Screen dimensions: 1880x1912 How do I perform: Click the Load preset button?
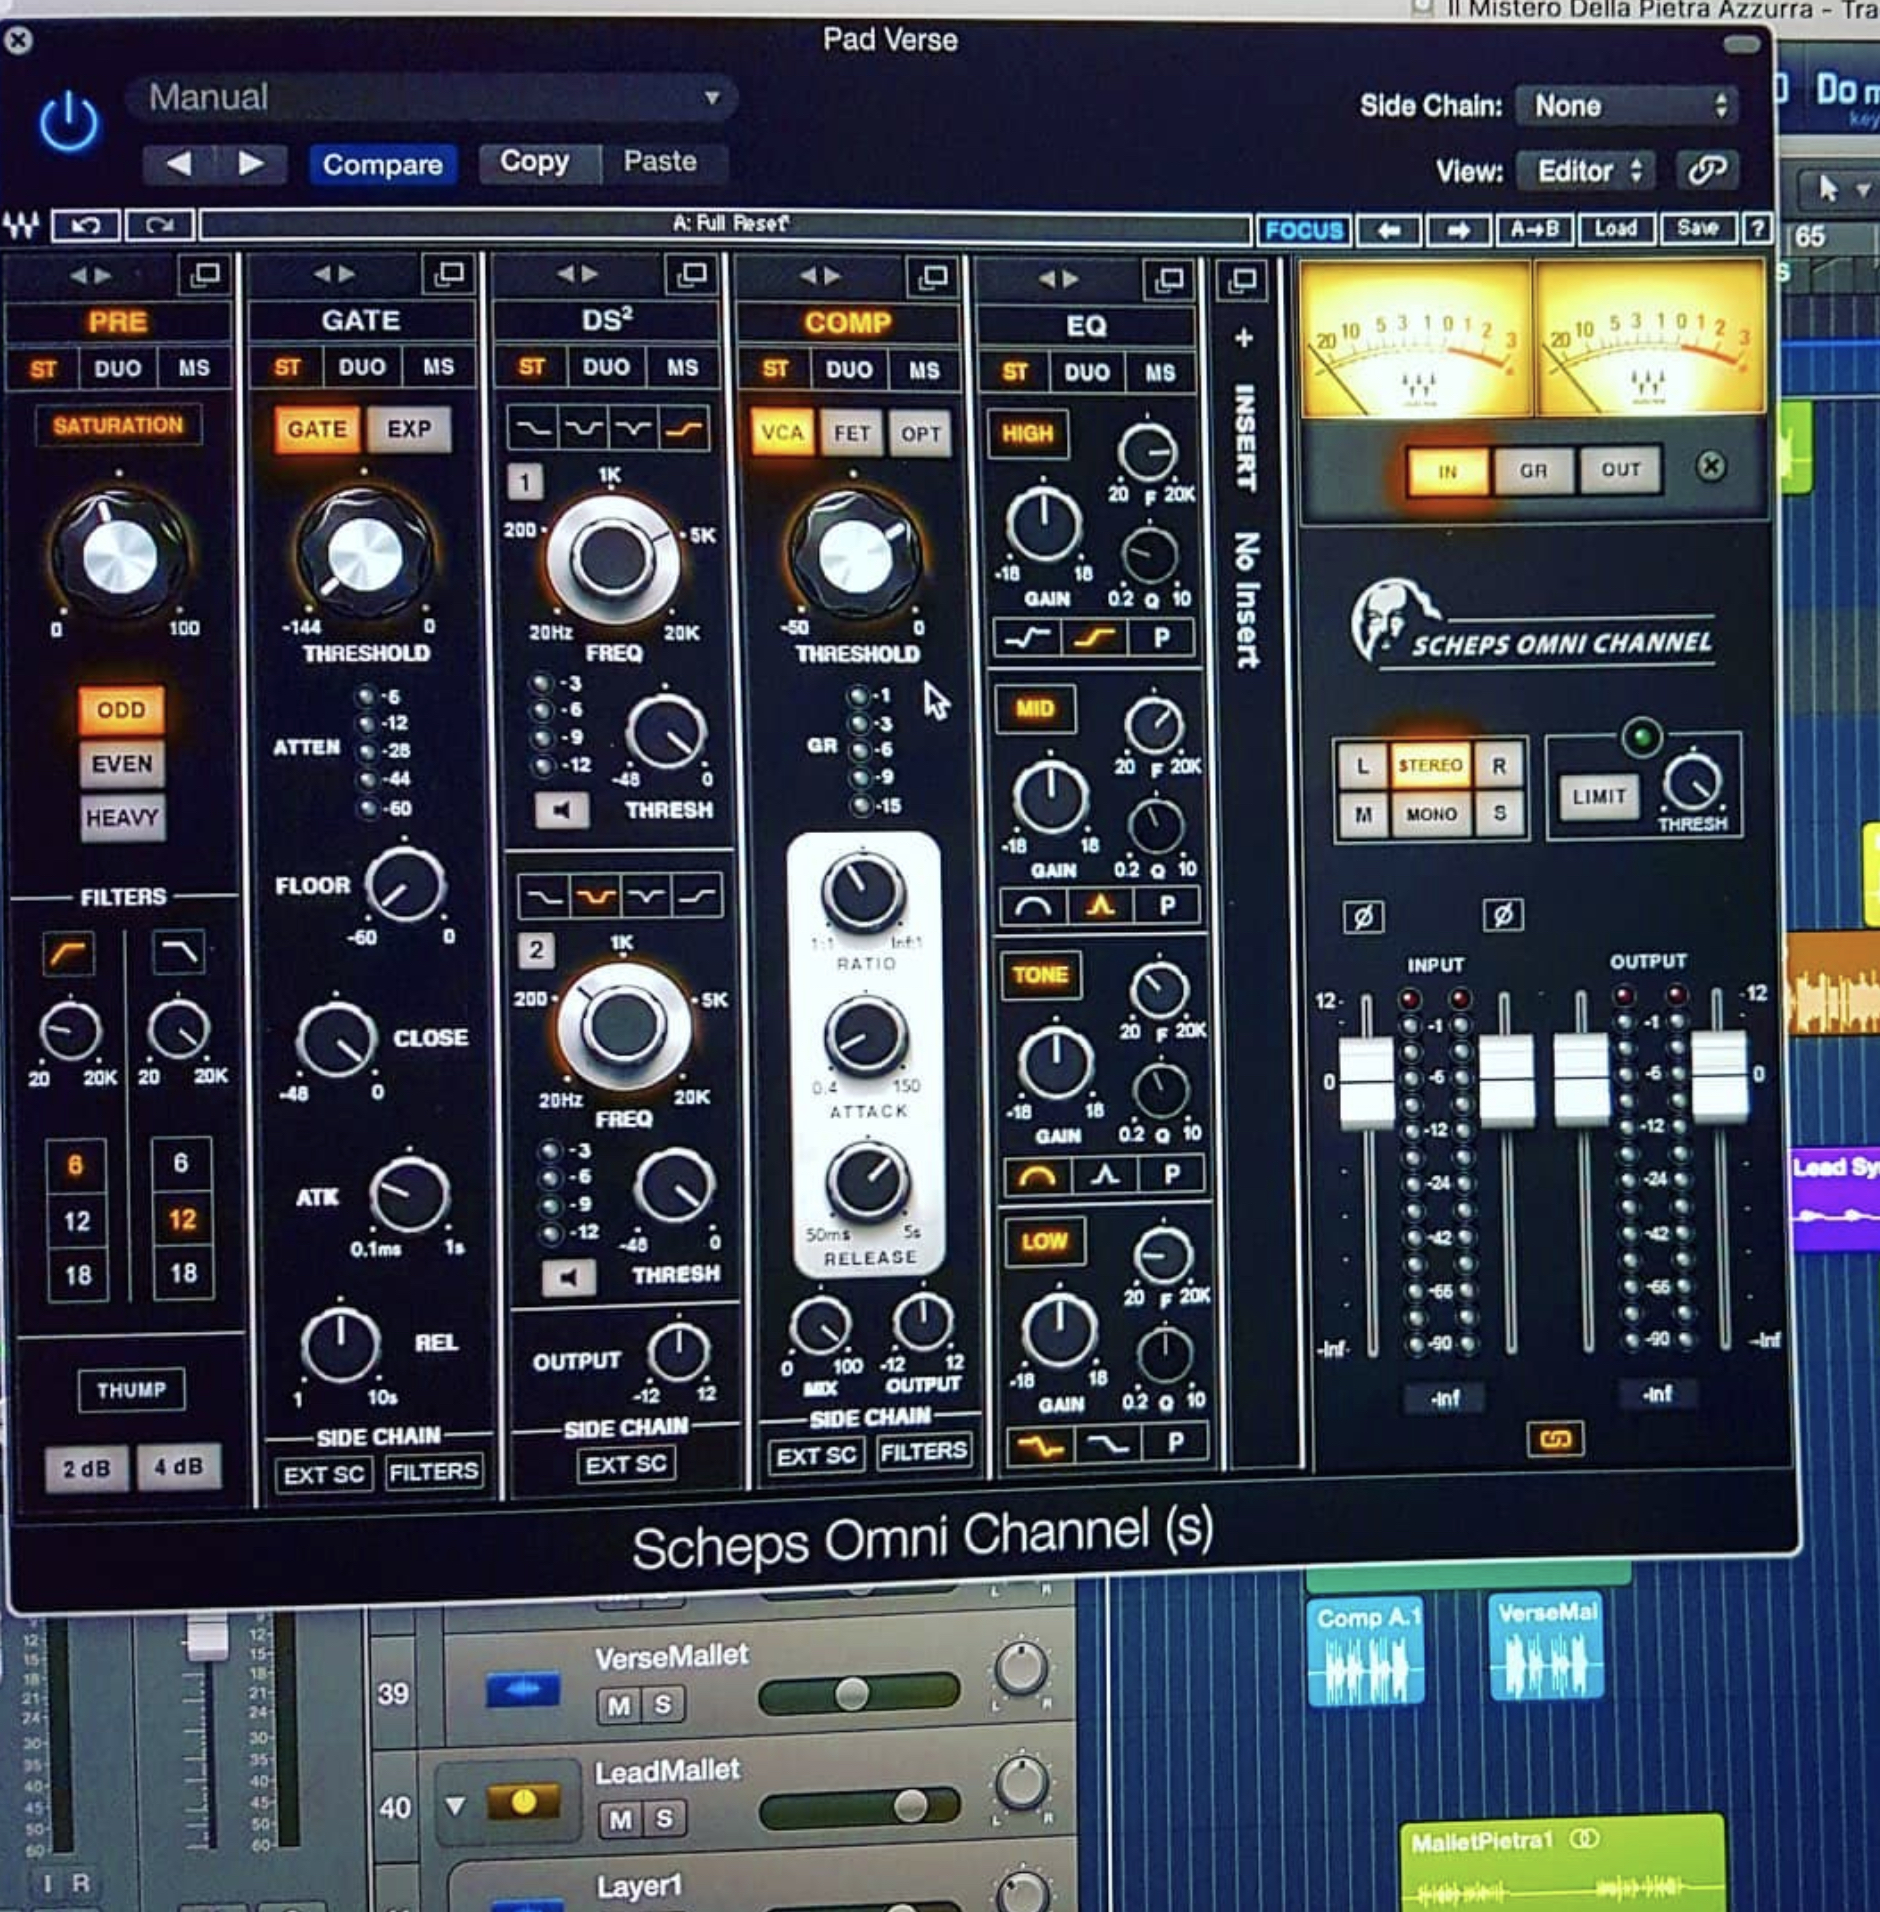tap(1615, 229)
